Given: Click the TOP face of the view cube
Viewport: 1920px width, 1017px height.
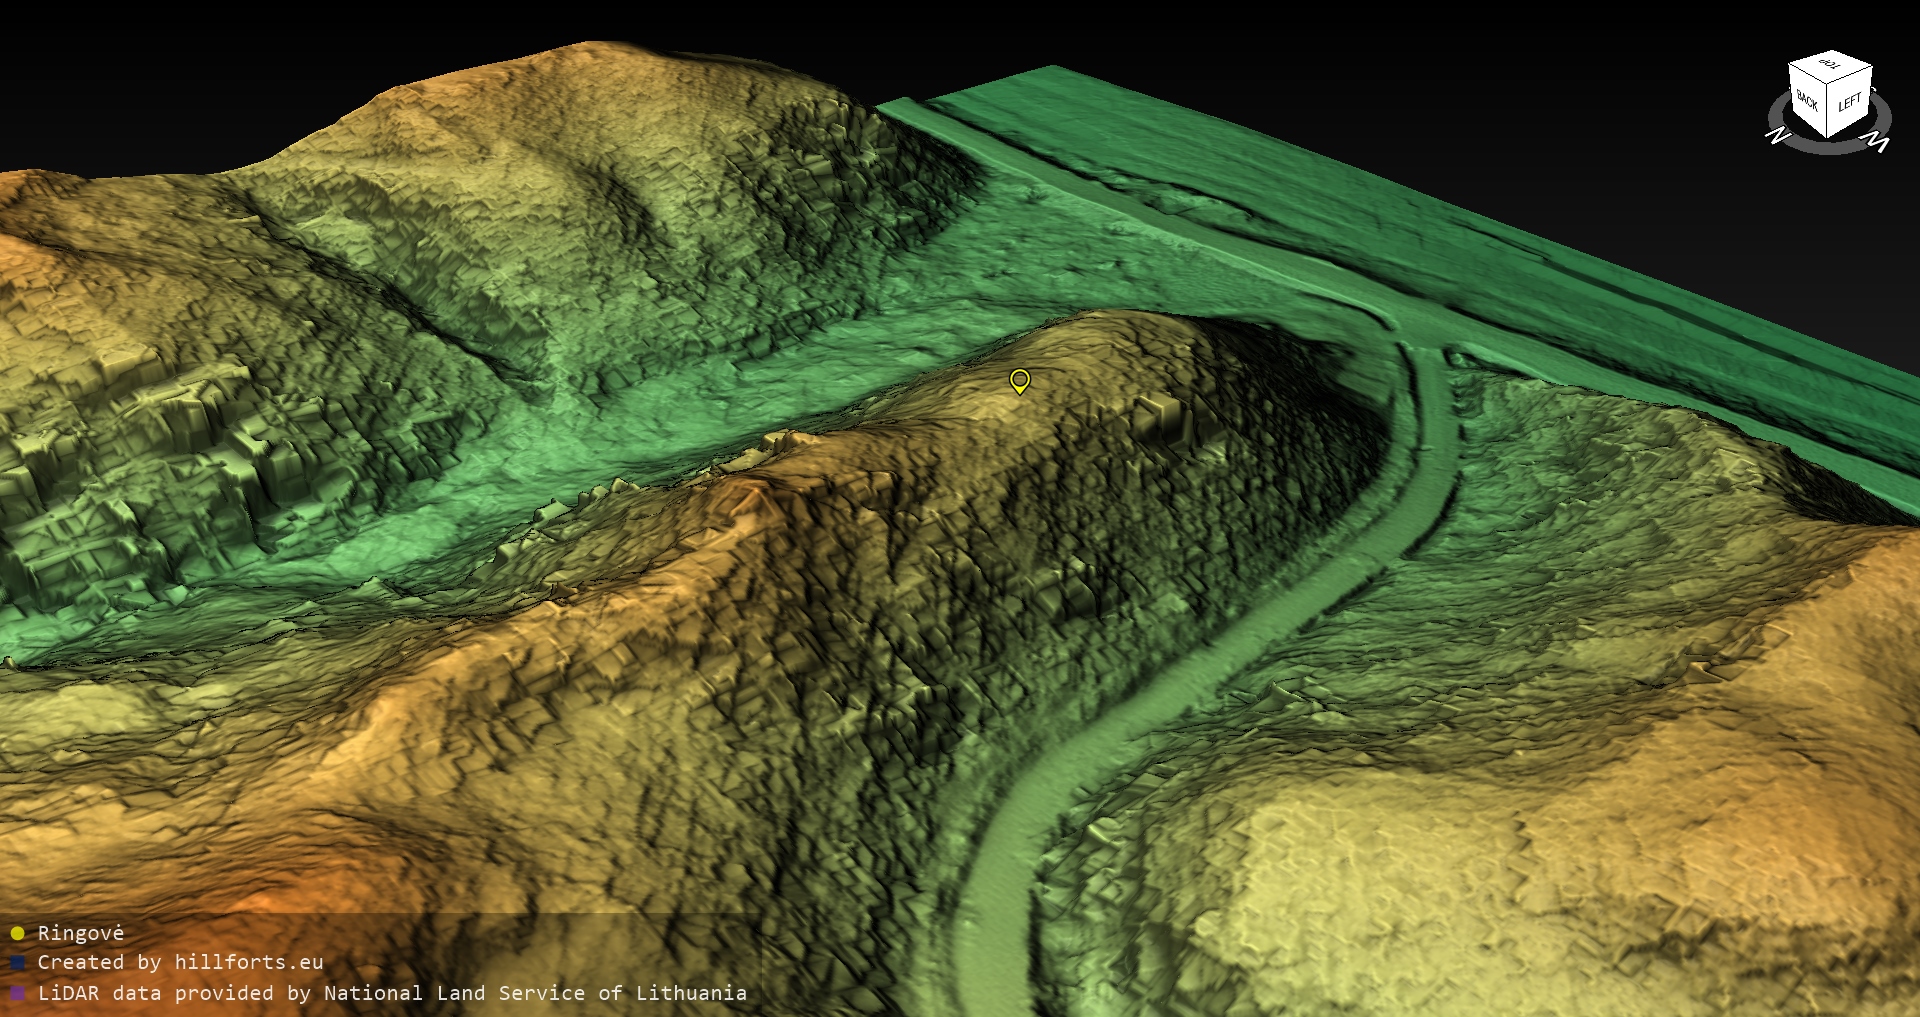Looking at the screenshot, I should coord(1830,66).
